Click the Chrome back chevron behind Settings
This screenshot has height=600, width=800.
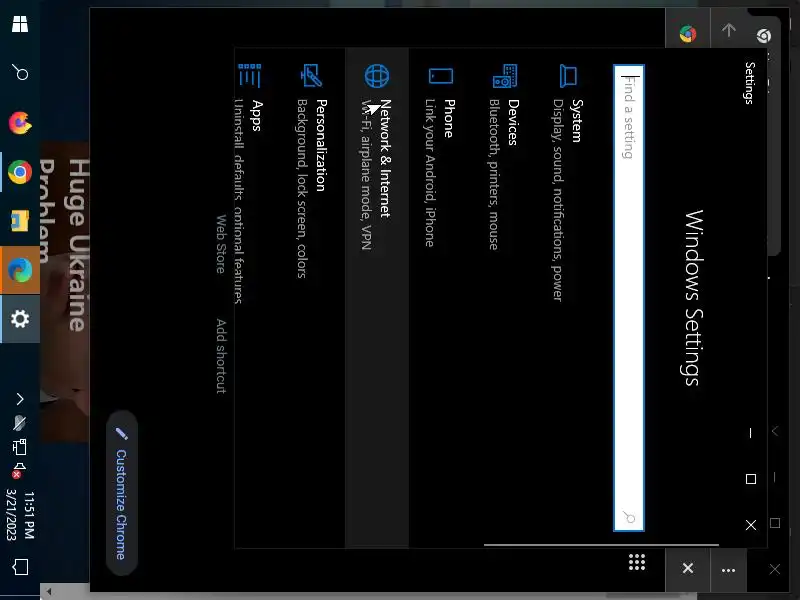pos(775,431)
